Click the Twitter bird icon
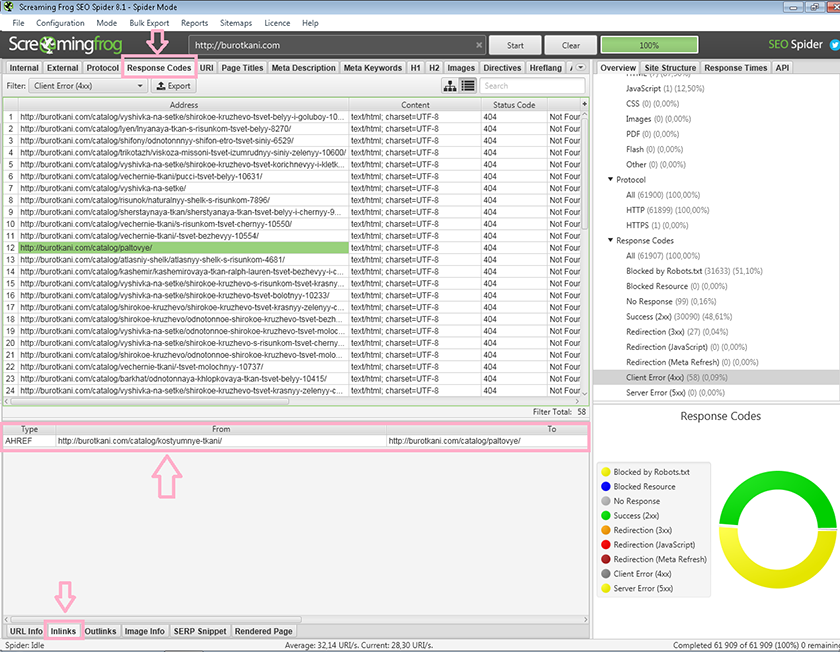 click(834, 45)
